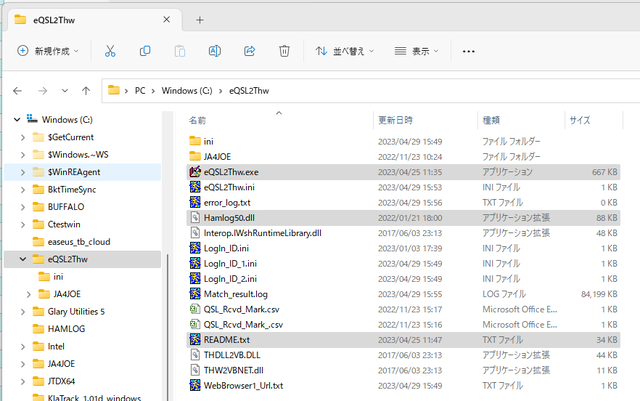Select the ini folder icon in file list
The width and height of the screenshot is (640, 401).
pyautogui.click(x=195, y=141)
